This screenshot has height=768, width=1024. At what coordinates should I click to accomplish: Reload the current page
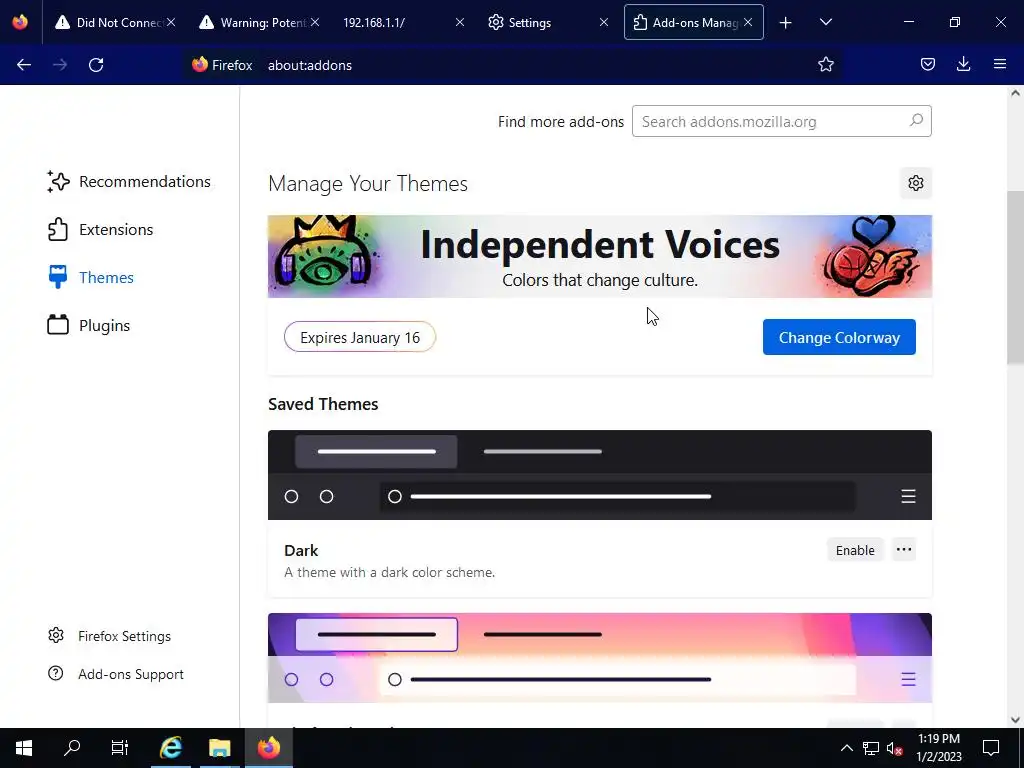click(x=96, y=65)
